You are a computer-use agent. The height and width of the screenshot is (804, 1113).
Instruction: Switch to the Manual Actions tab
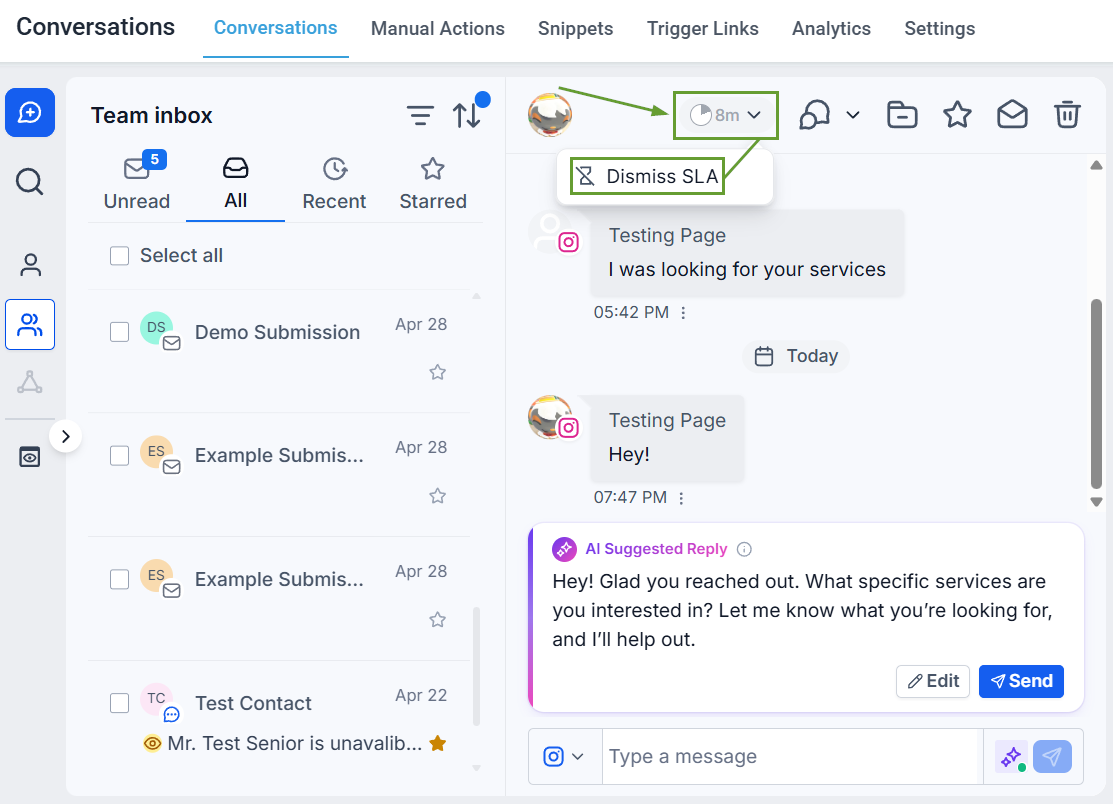coord(437,28)
